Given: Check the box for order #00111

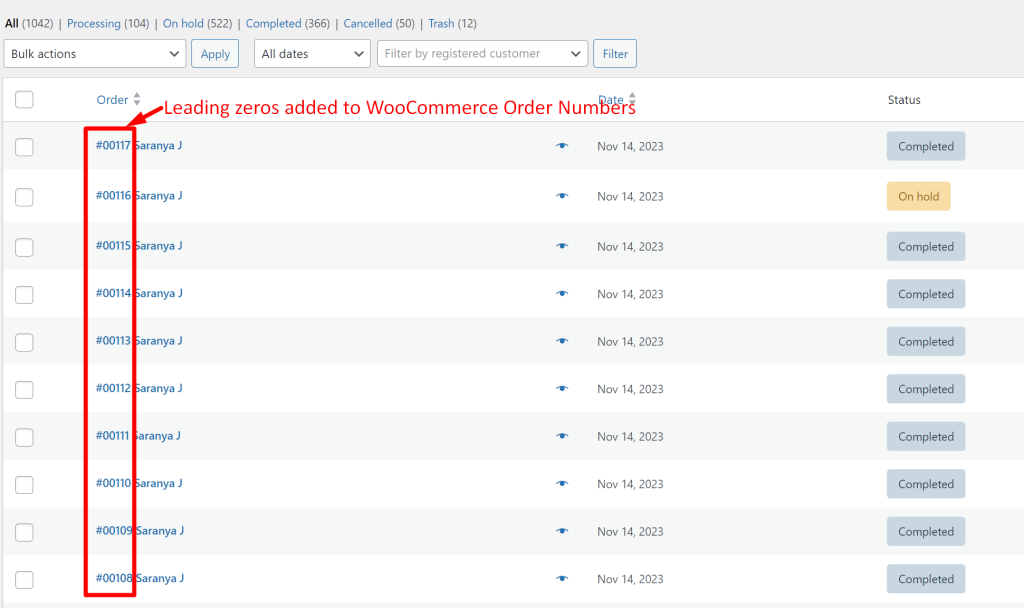Looking at the screenshot, I should 24,438.
